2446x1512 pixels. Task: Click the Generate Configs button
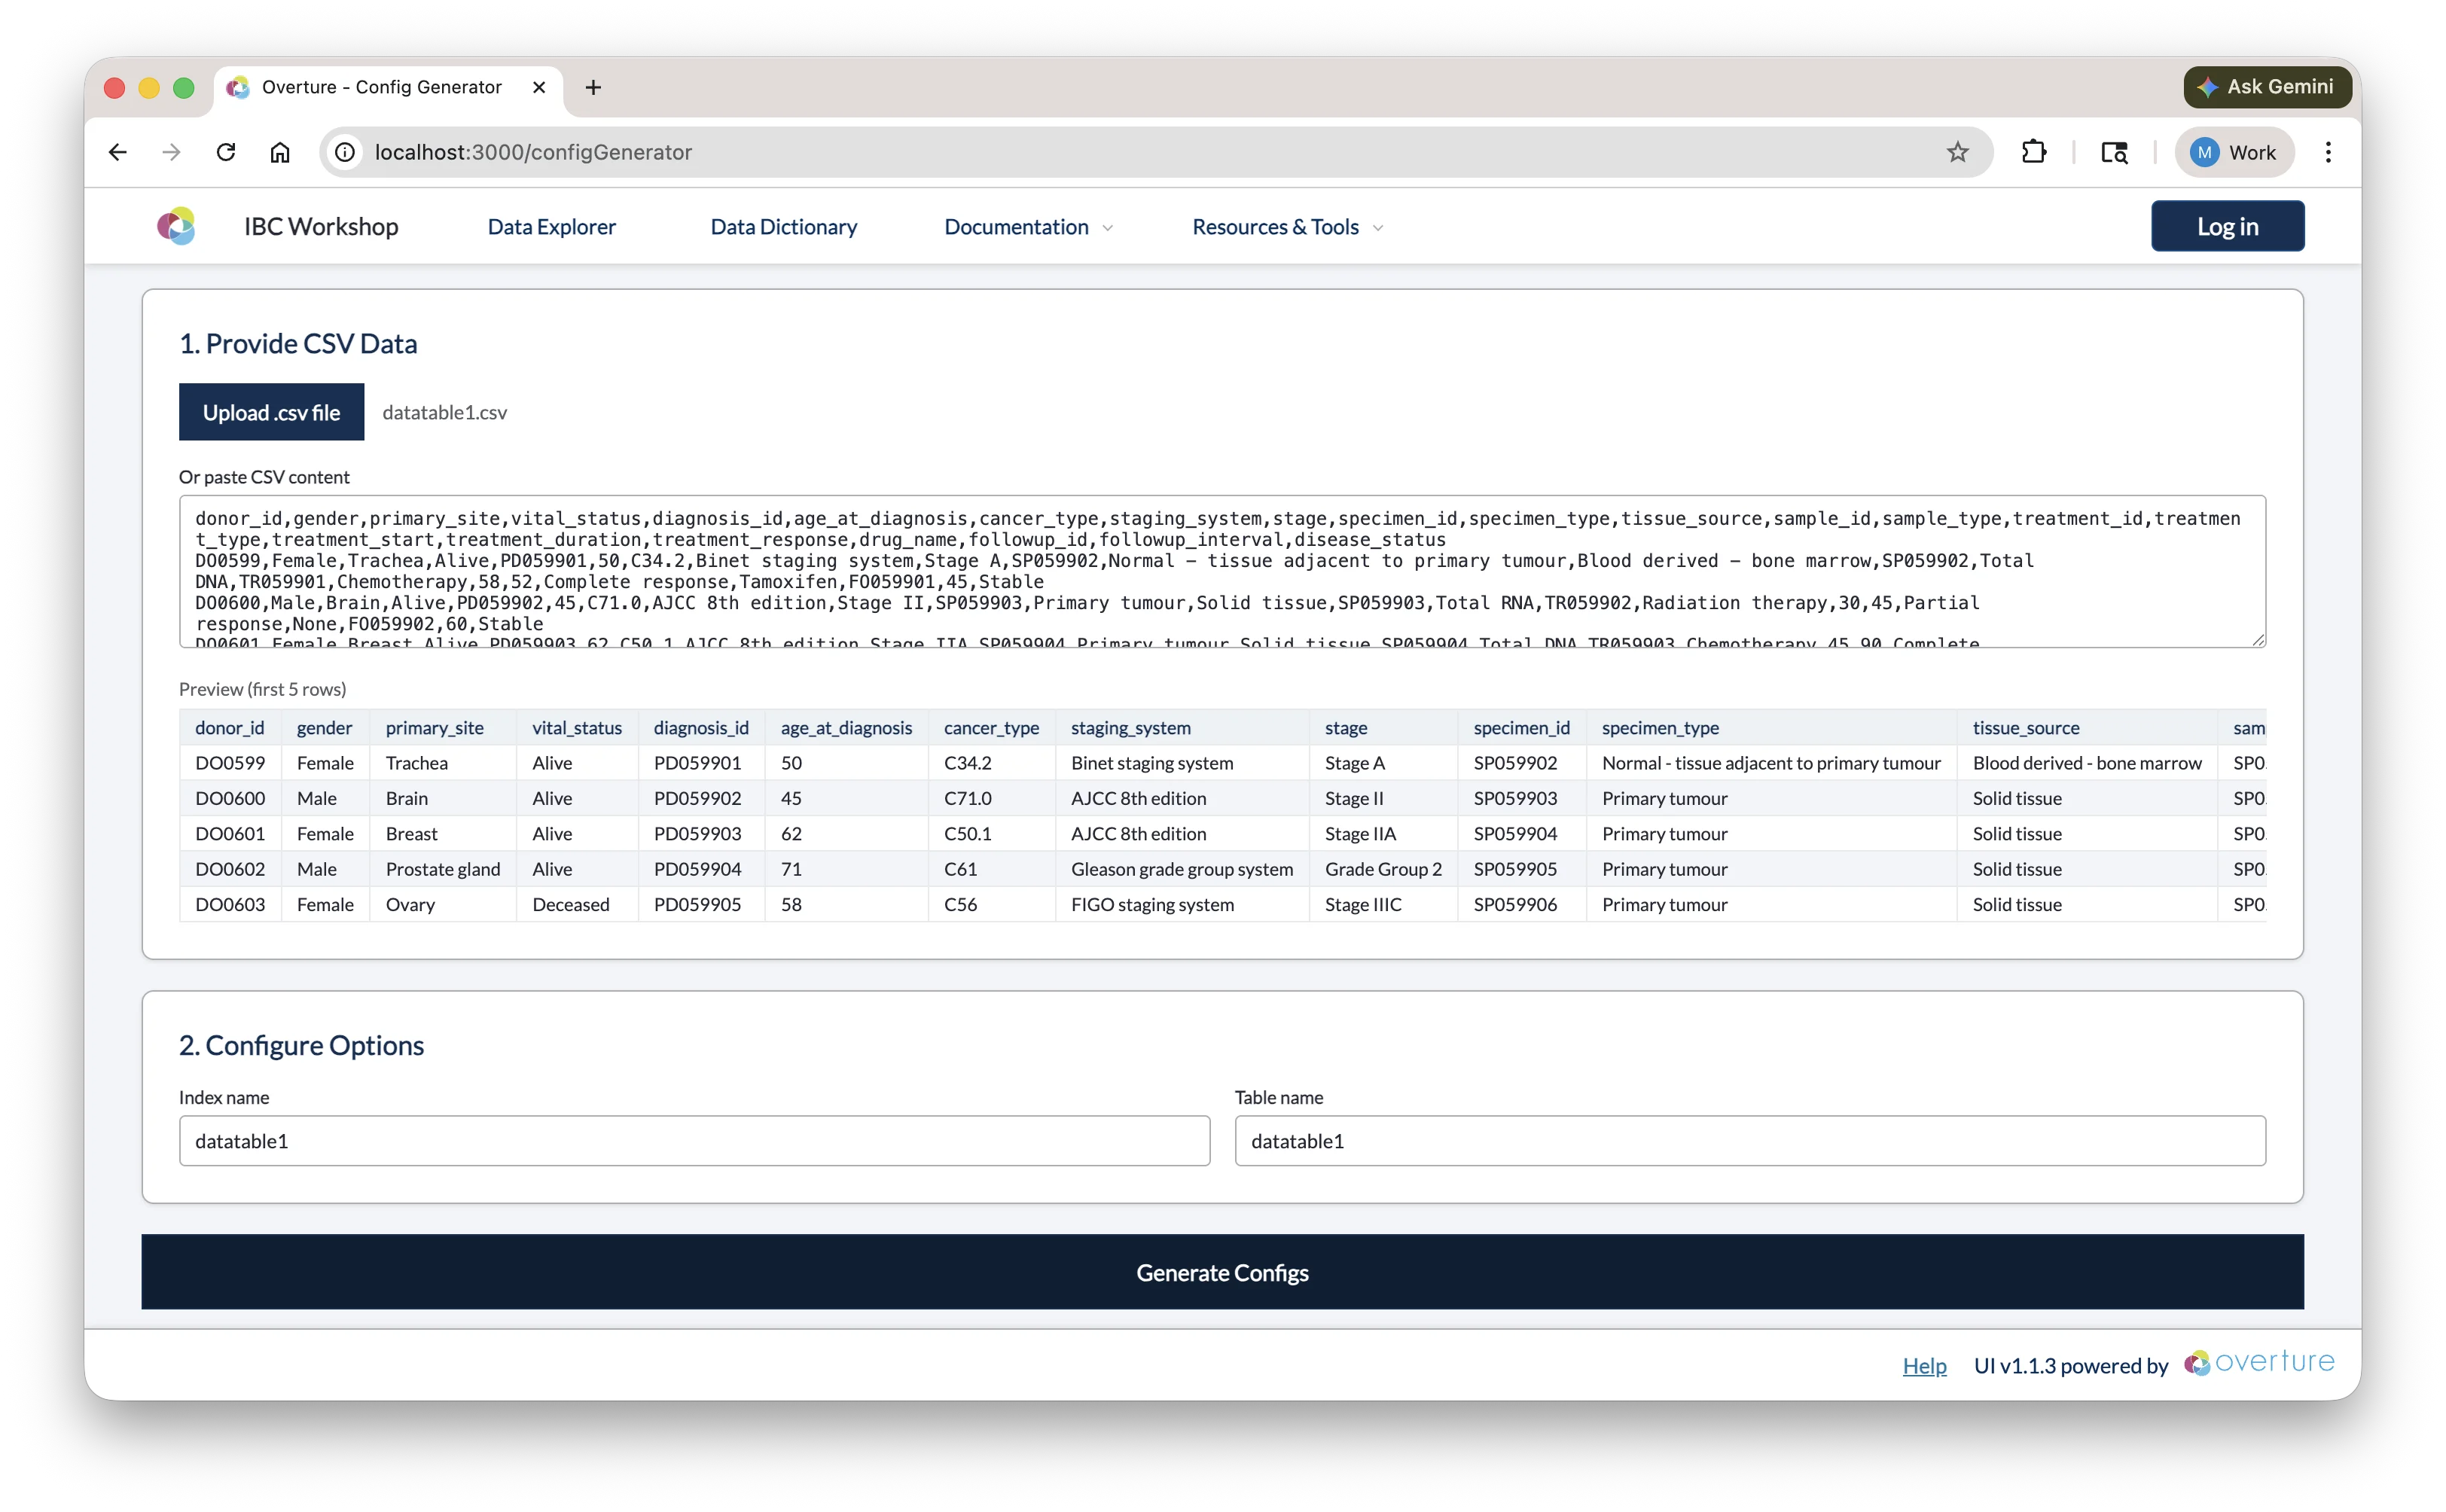1222,1272
